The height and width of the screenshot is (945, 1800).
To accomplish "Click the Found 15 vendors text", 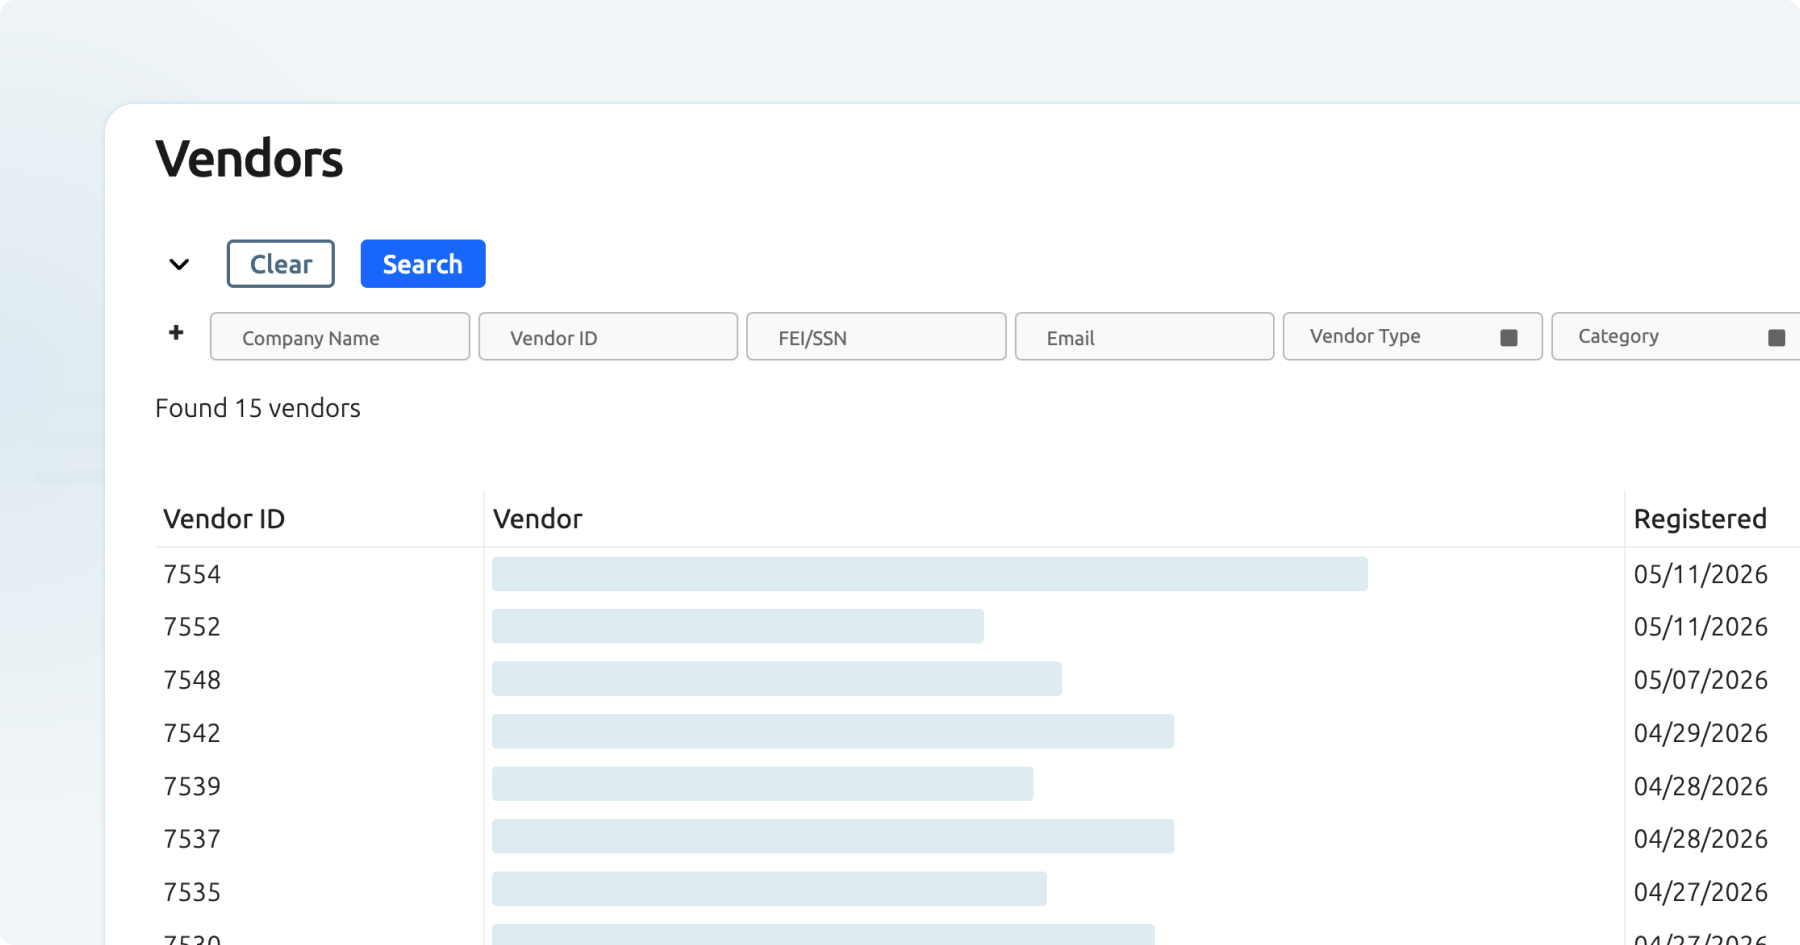I will point(258,408).
